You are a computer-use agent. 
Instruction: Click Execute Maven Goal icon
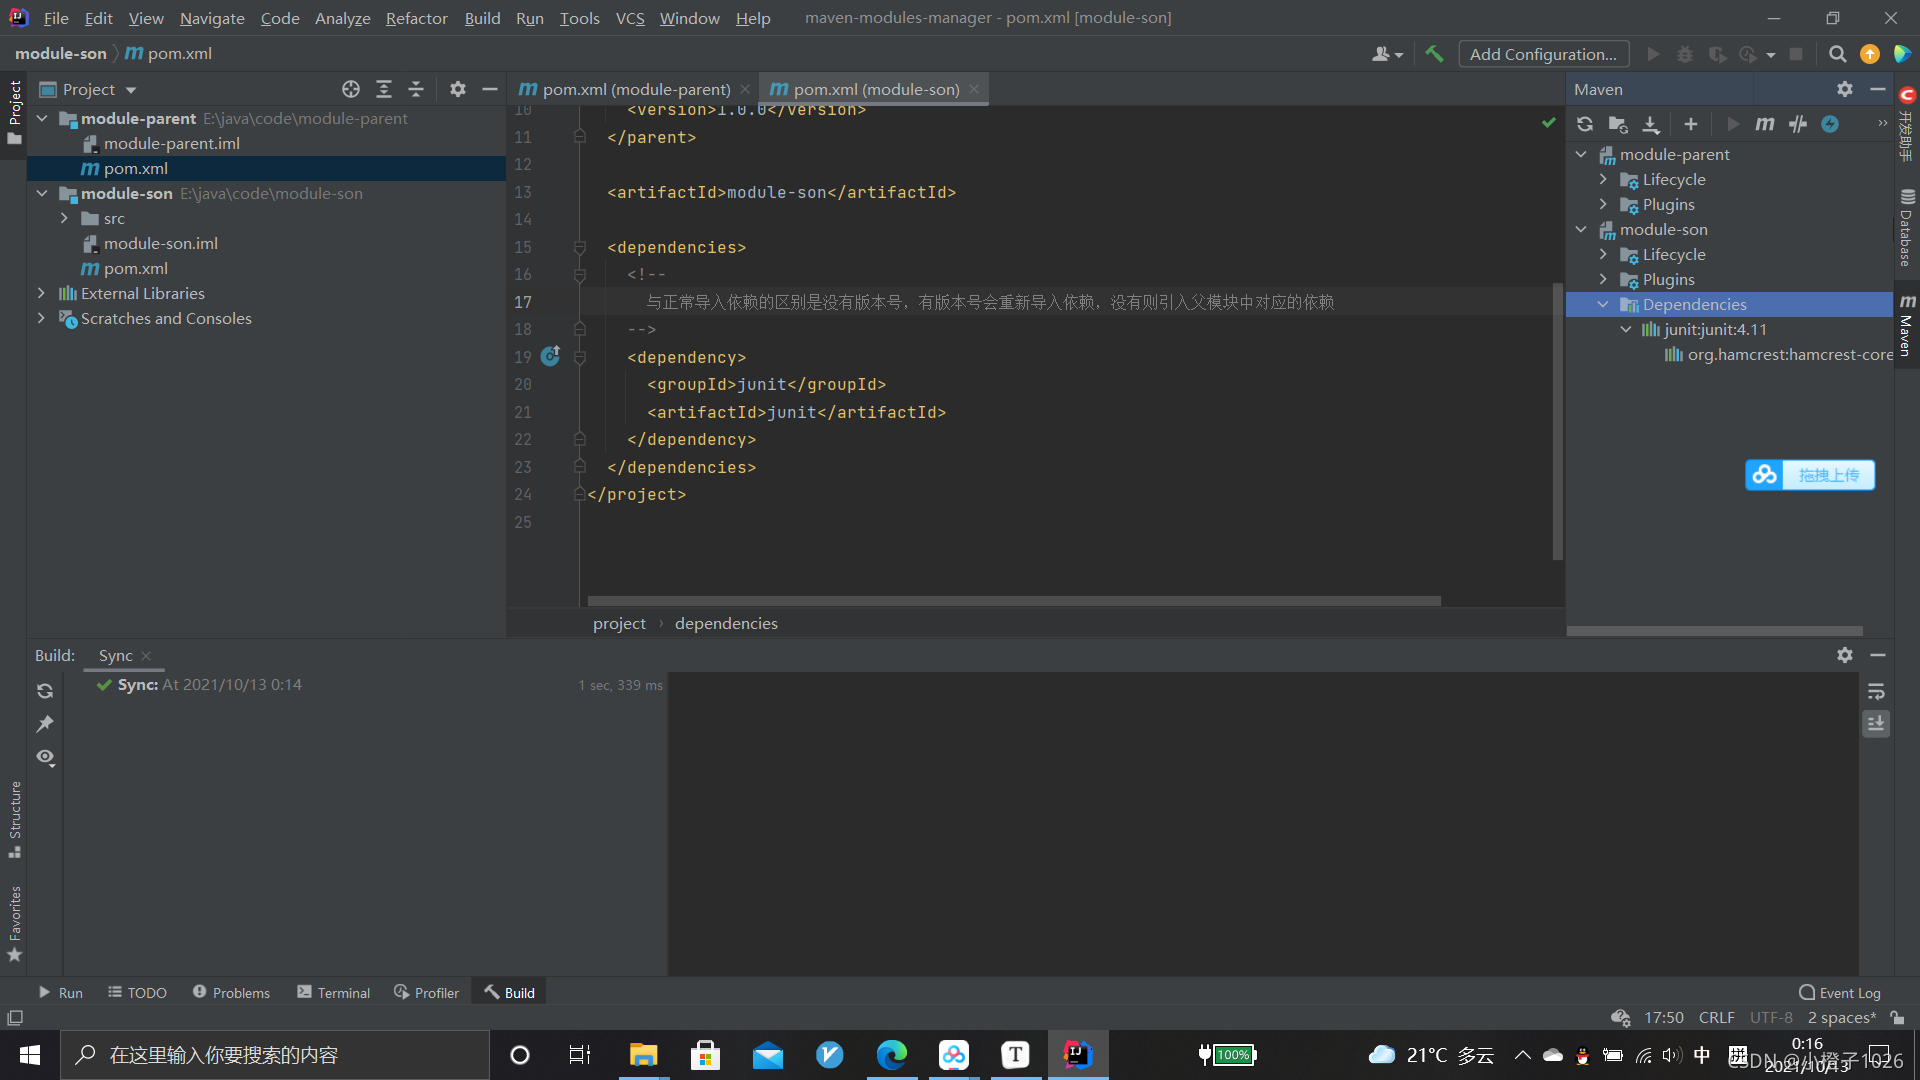[x=1765, y=124]
